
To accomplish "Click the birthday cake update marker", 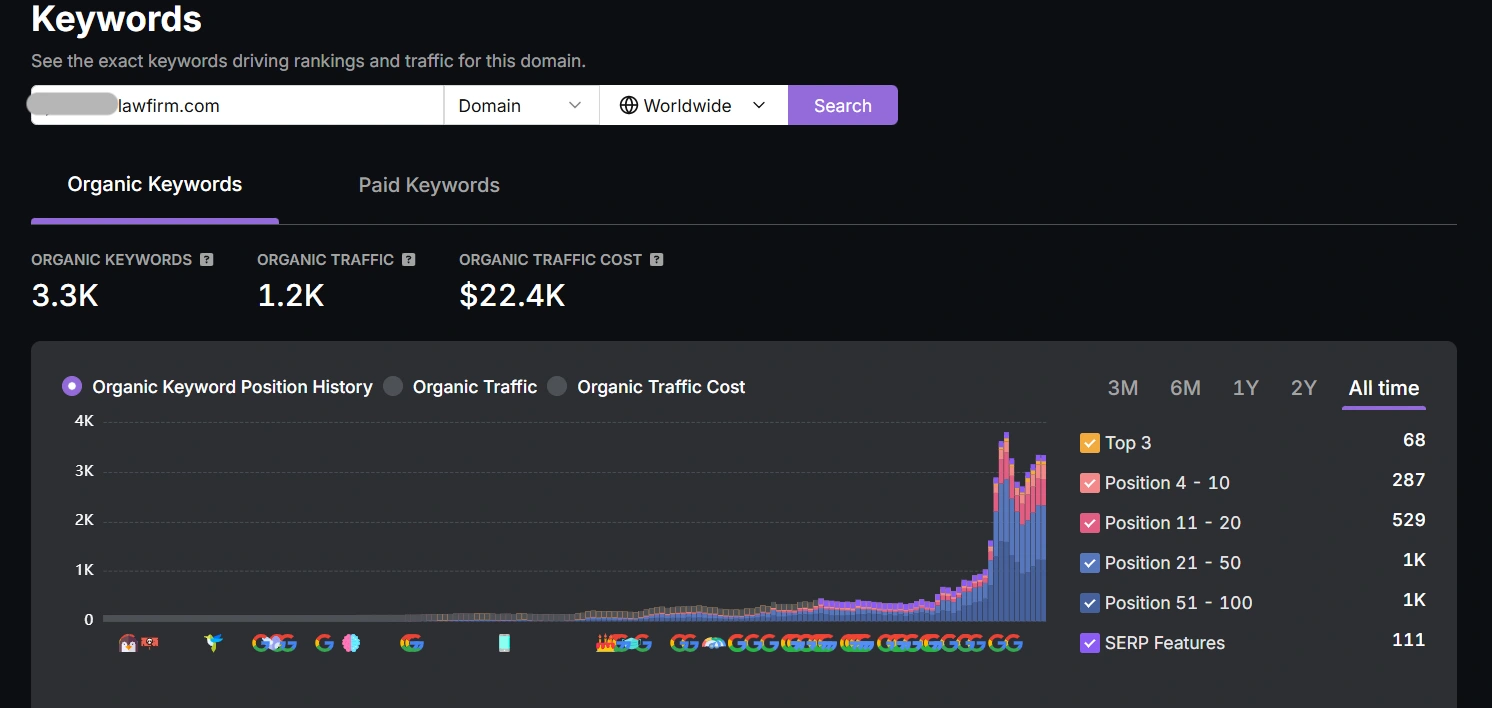I will pyautogui.click(x=604, y=643).
